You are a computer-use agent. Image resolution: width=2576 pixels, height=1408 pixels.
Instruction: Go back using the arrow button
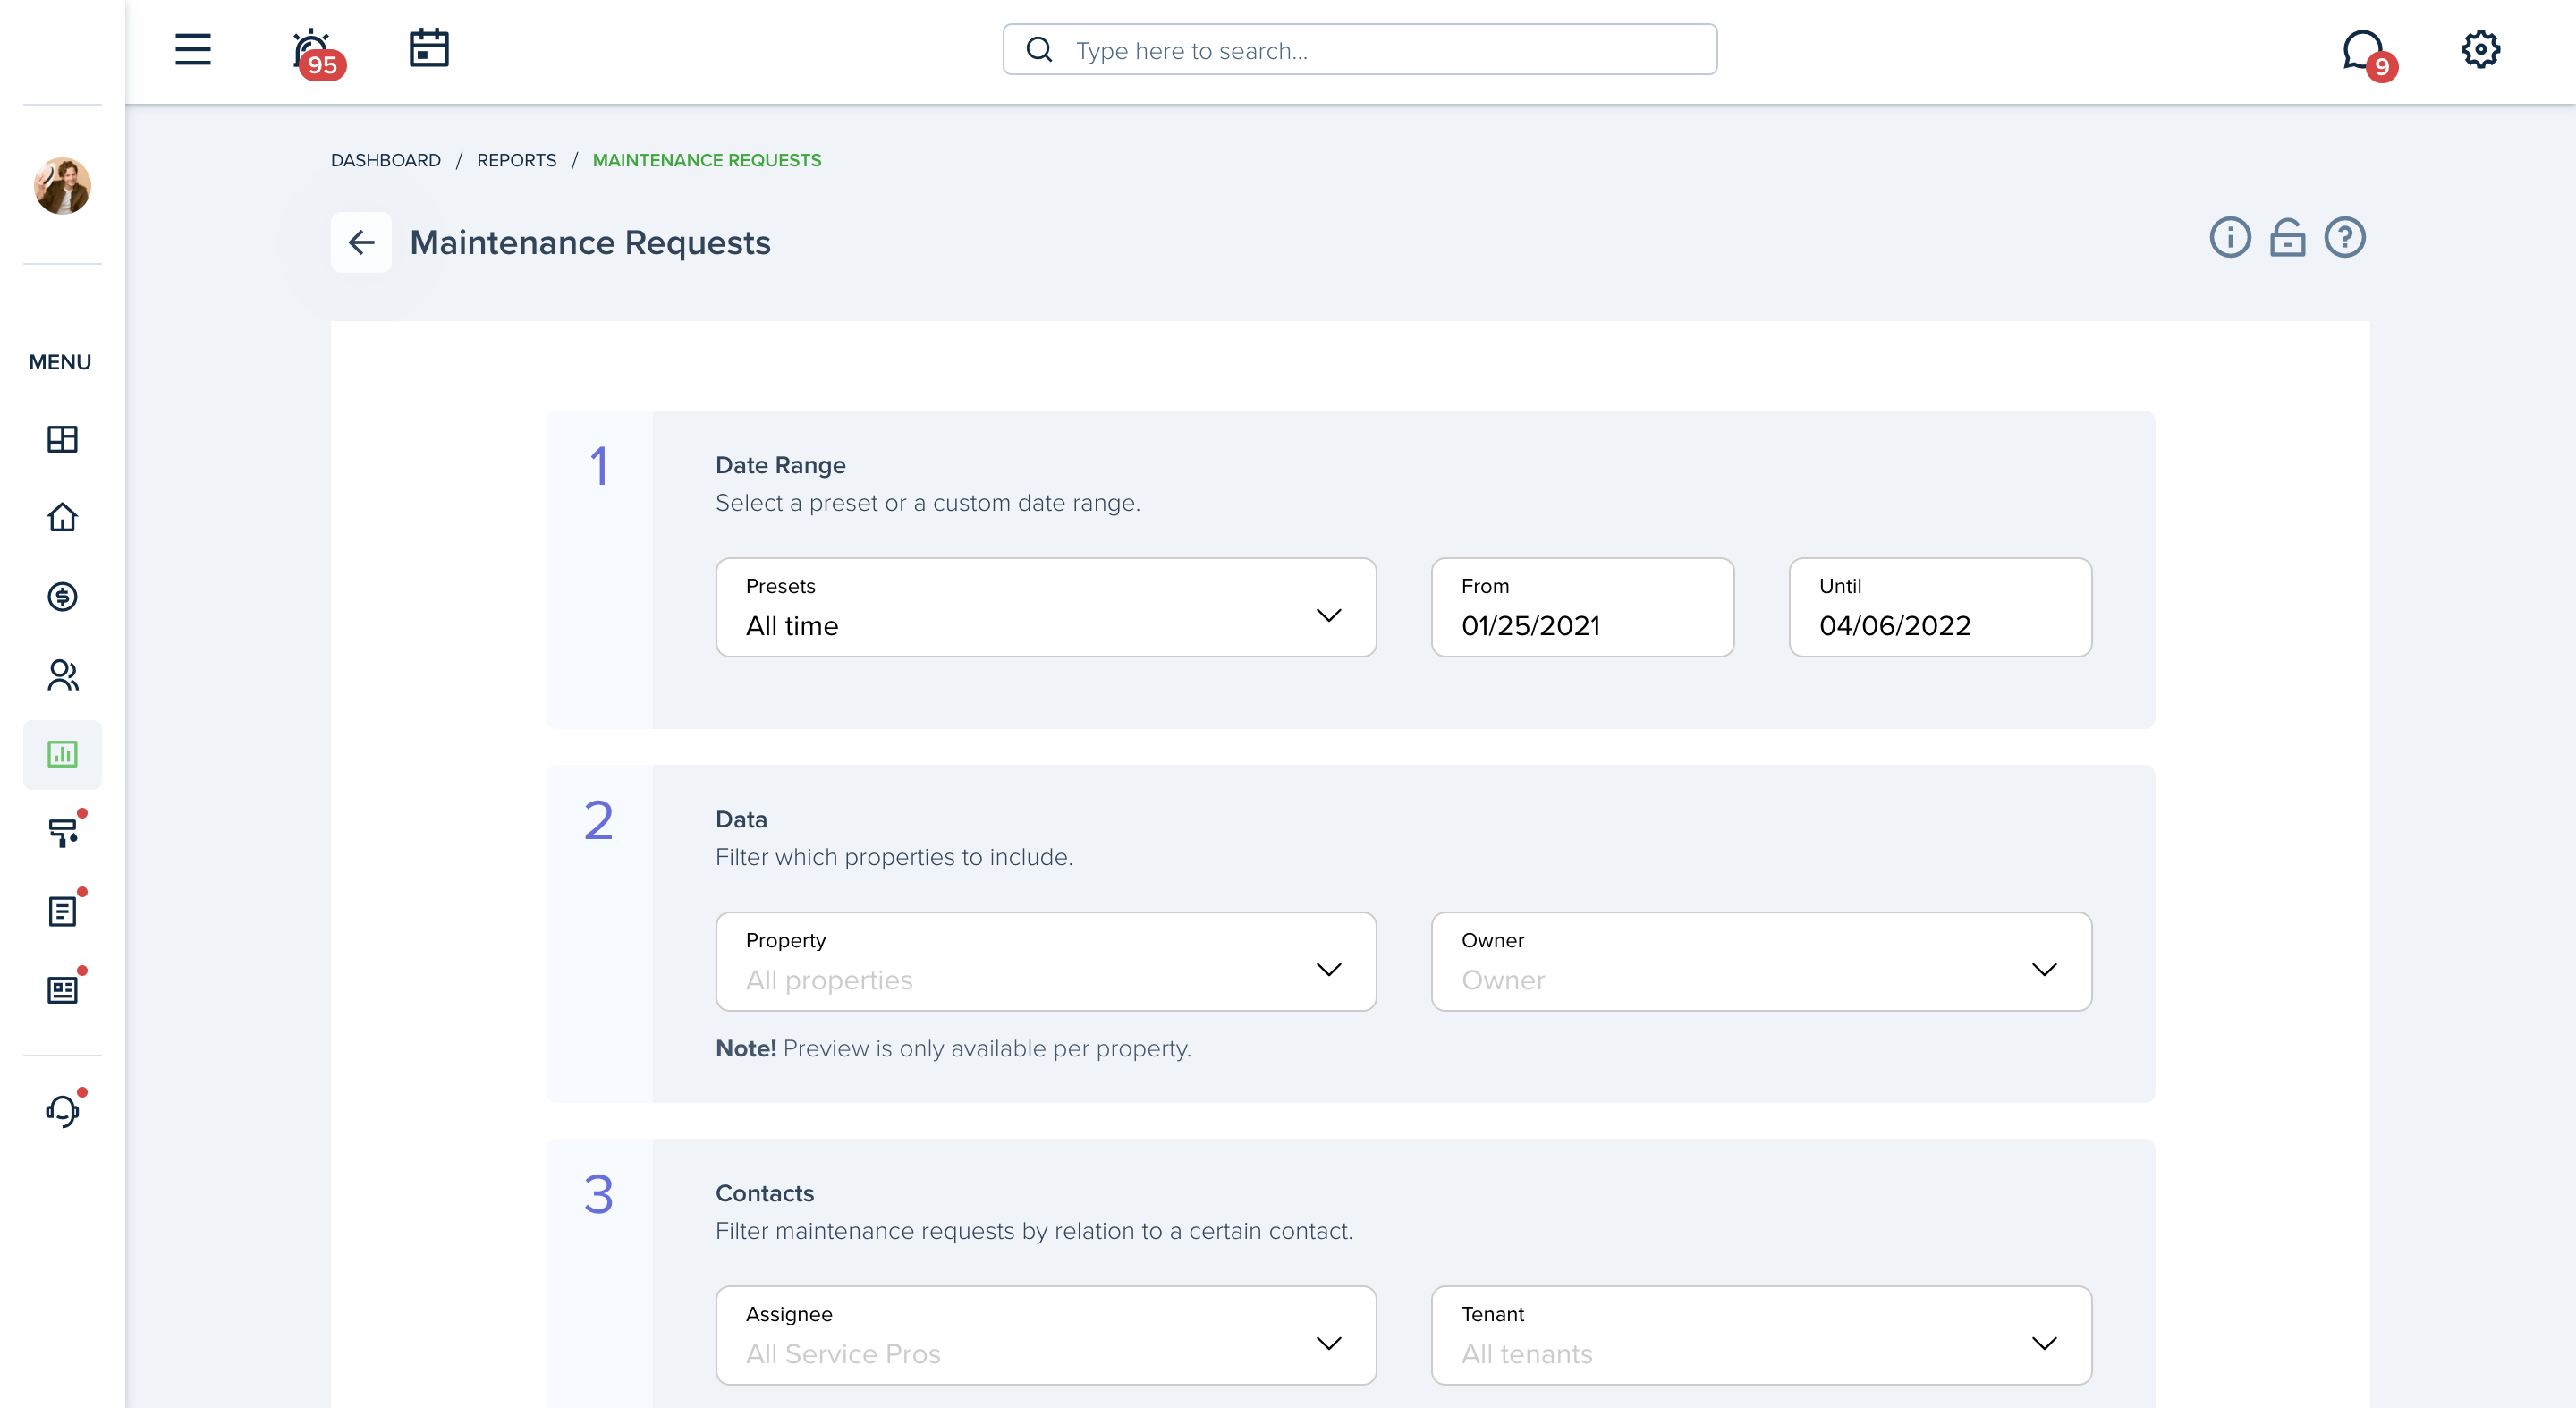(x=361, y=242)
